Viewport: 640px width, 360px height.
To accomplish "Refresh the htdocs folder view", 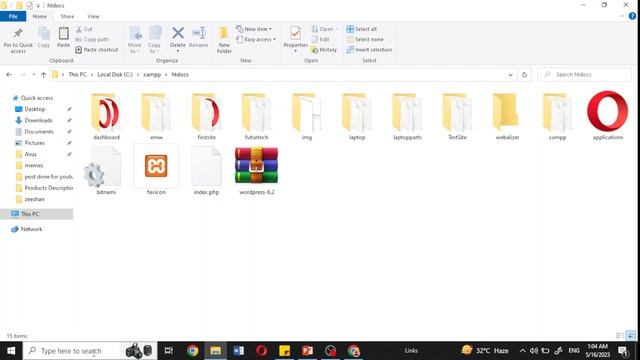I will pos(524,75).
